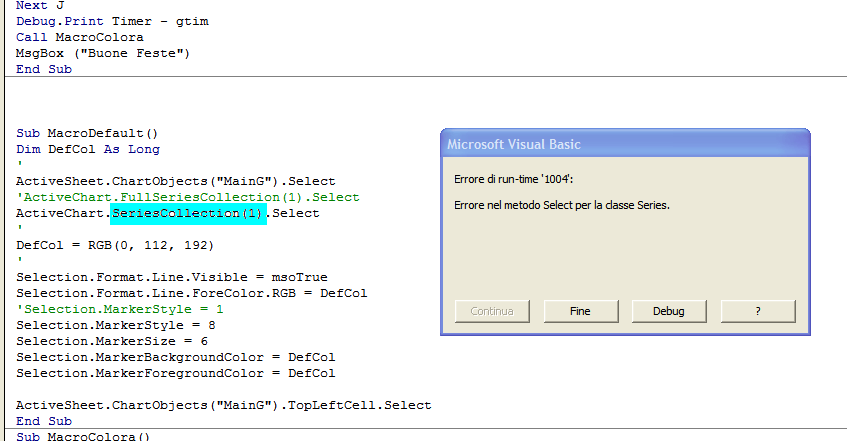Click the line 'Call MacroColora'
The width and height of the screenshot is (847, 441).
point(80,37)
